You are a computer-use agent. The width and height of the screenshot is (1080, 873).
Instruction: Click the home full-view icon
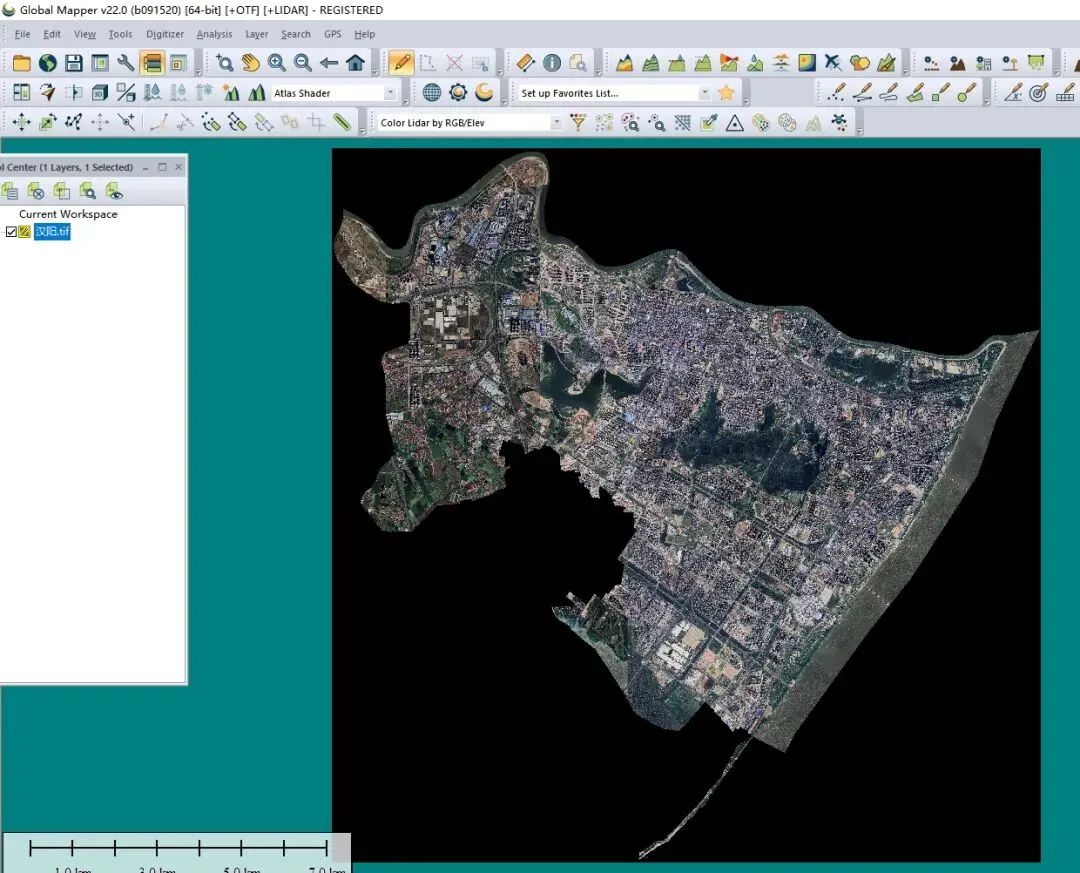(355, 63)
